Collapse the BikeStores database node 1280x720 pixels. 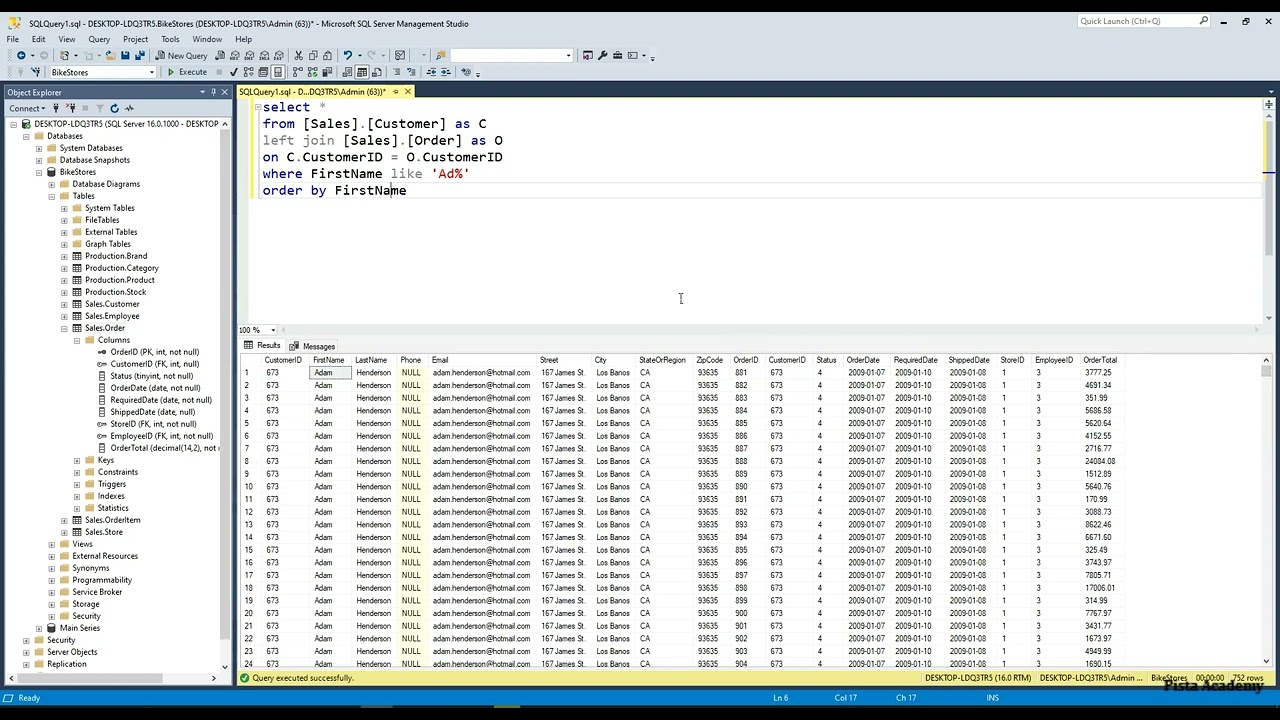pos(39,172)
